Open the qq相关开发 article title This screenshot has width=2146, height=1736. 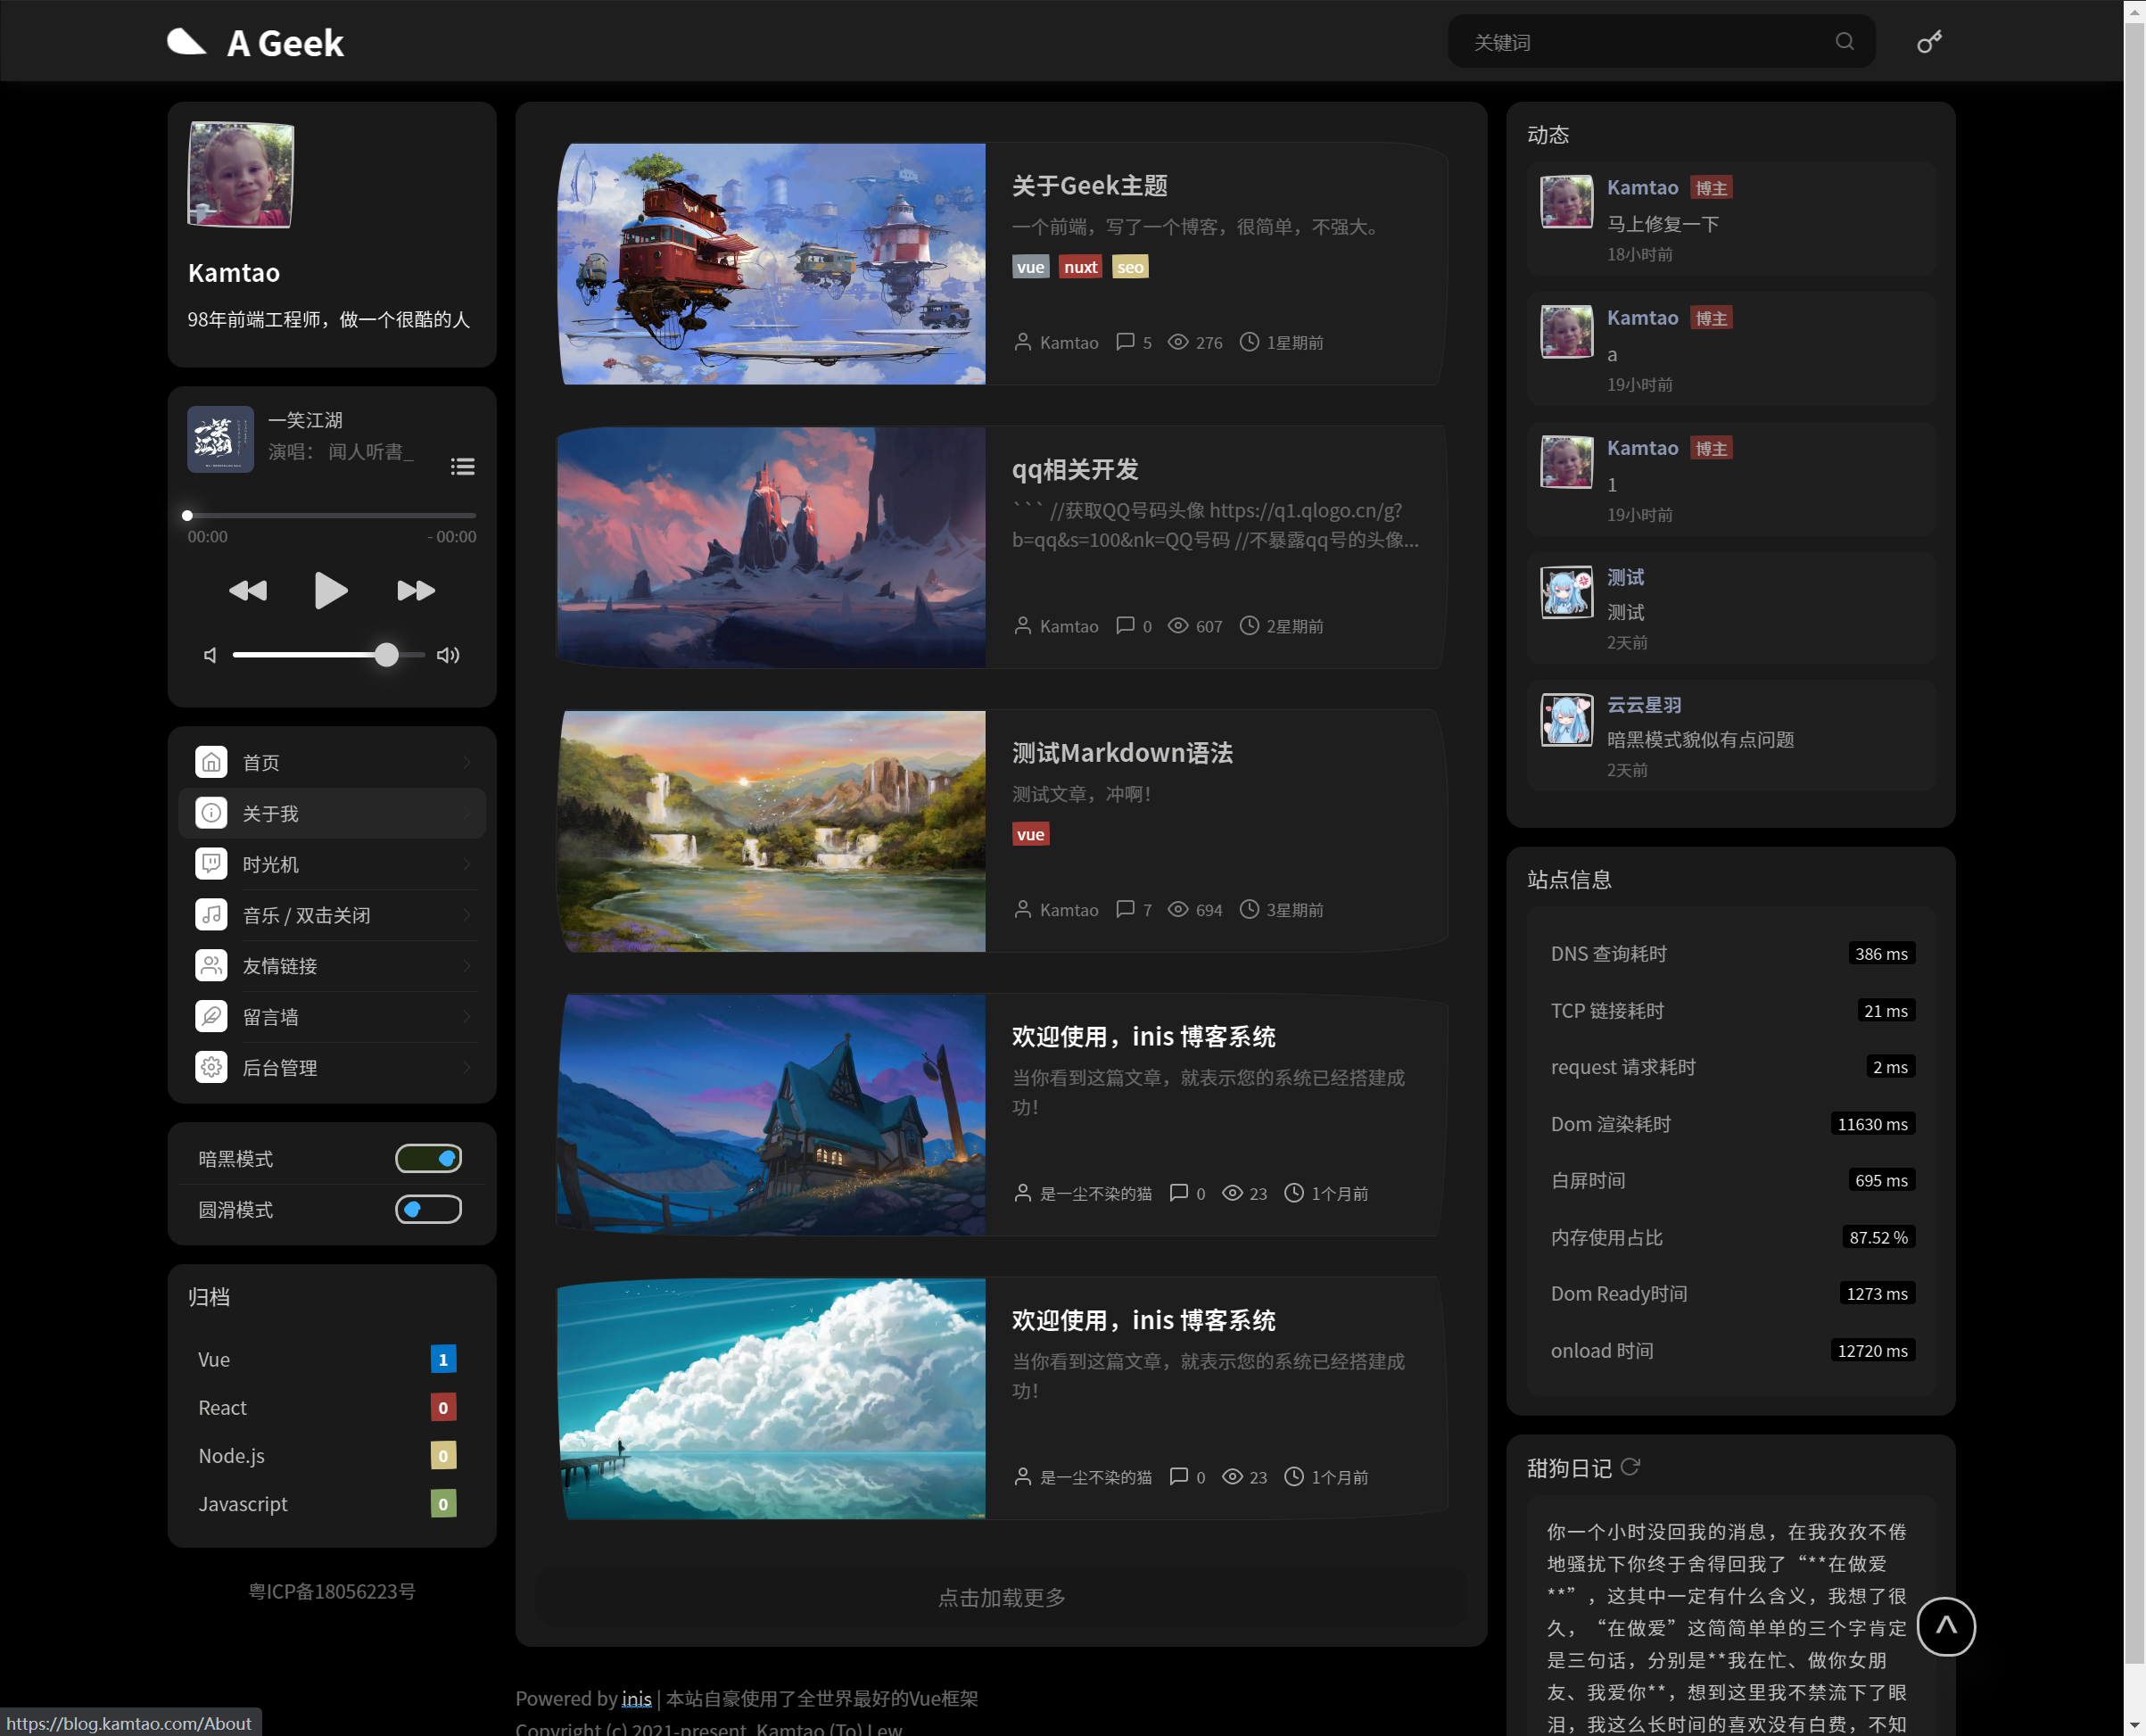(x=1075, y=469)
